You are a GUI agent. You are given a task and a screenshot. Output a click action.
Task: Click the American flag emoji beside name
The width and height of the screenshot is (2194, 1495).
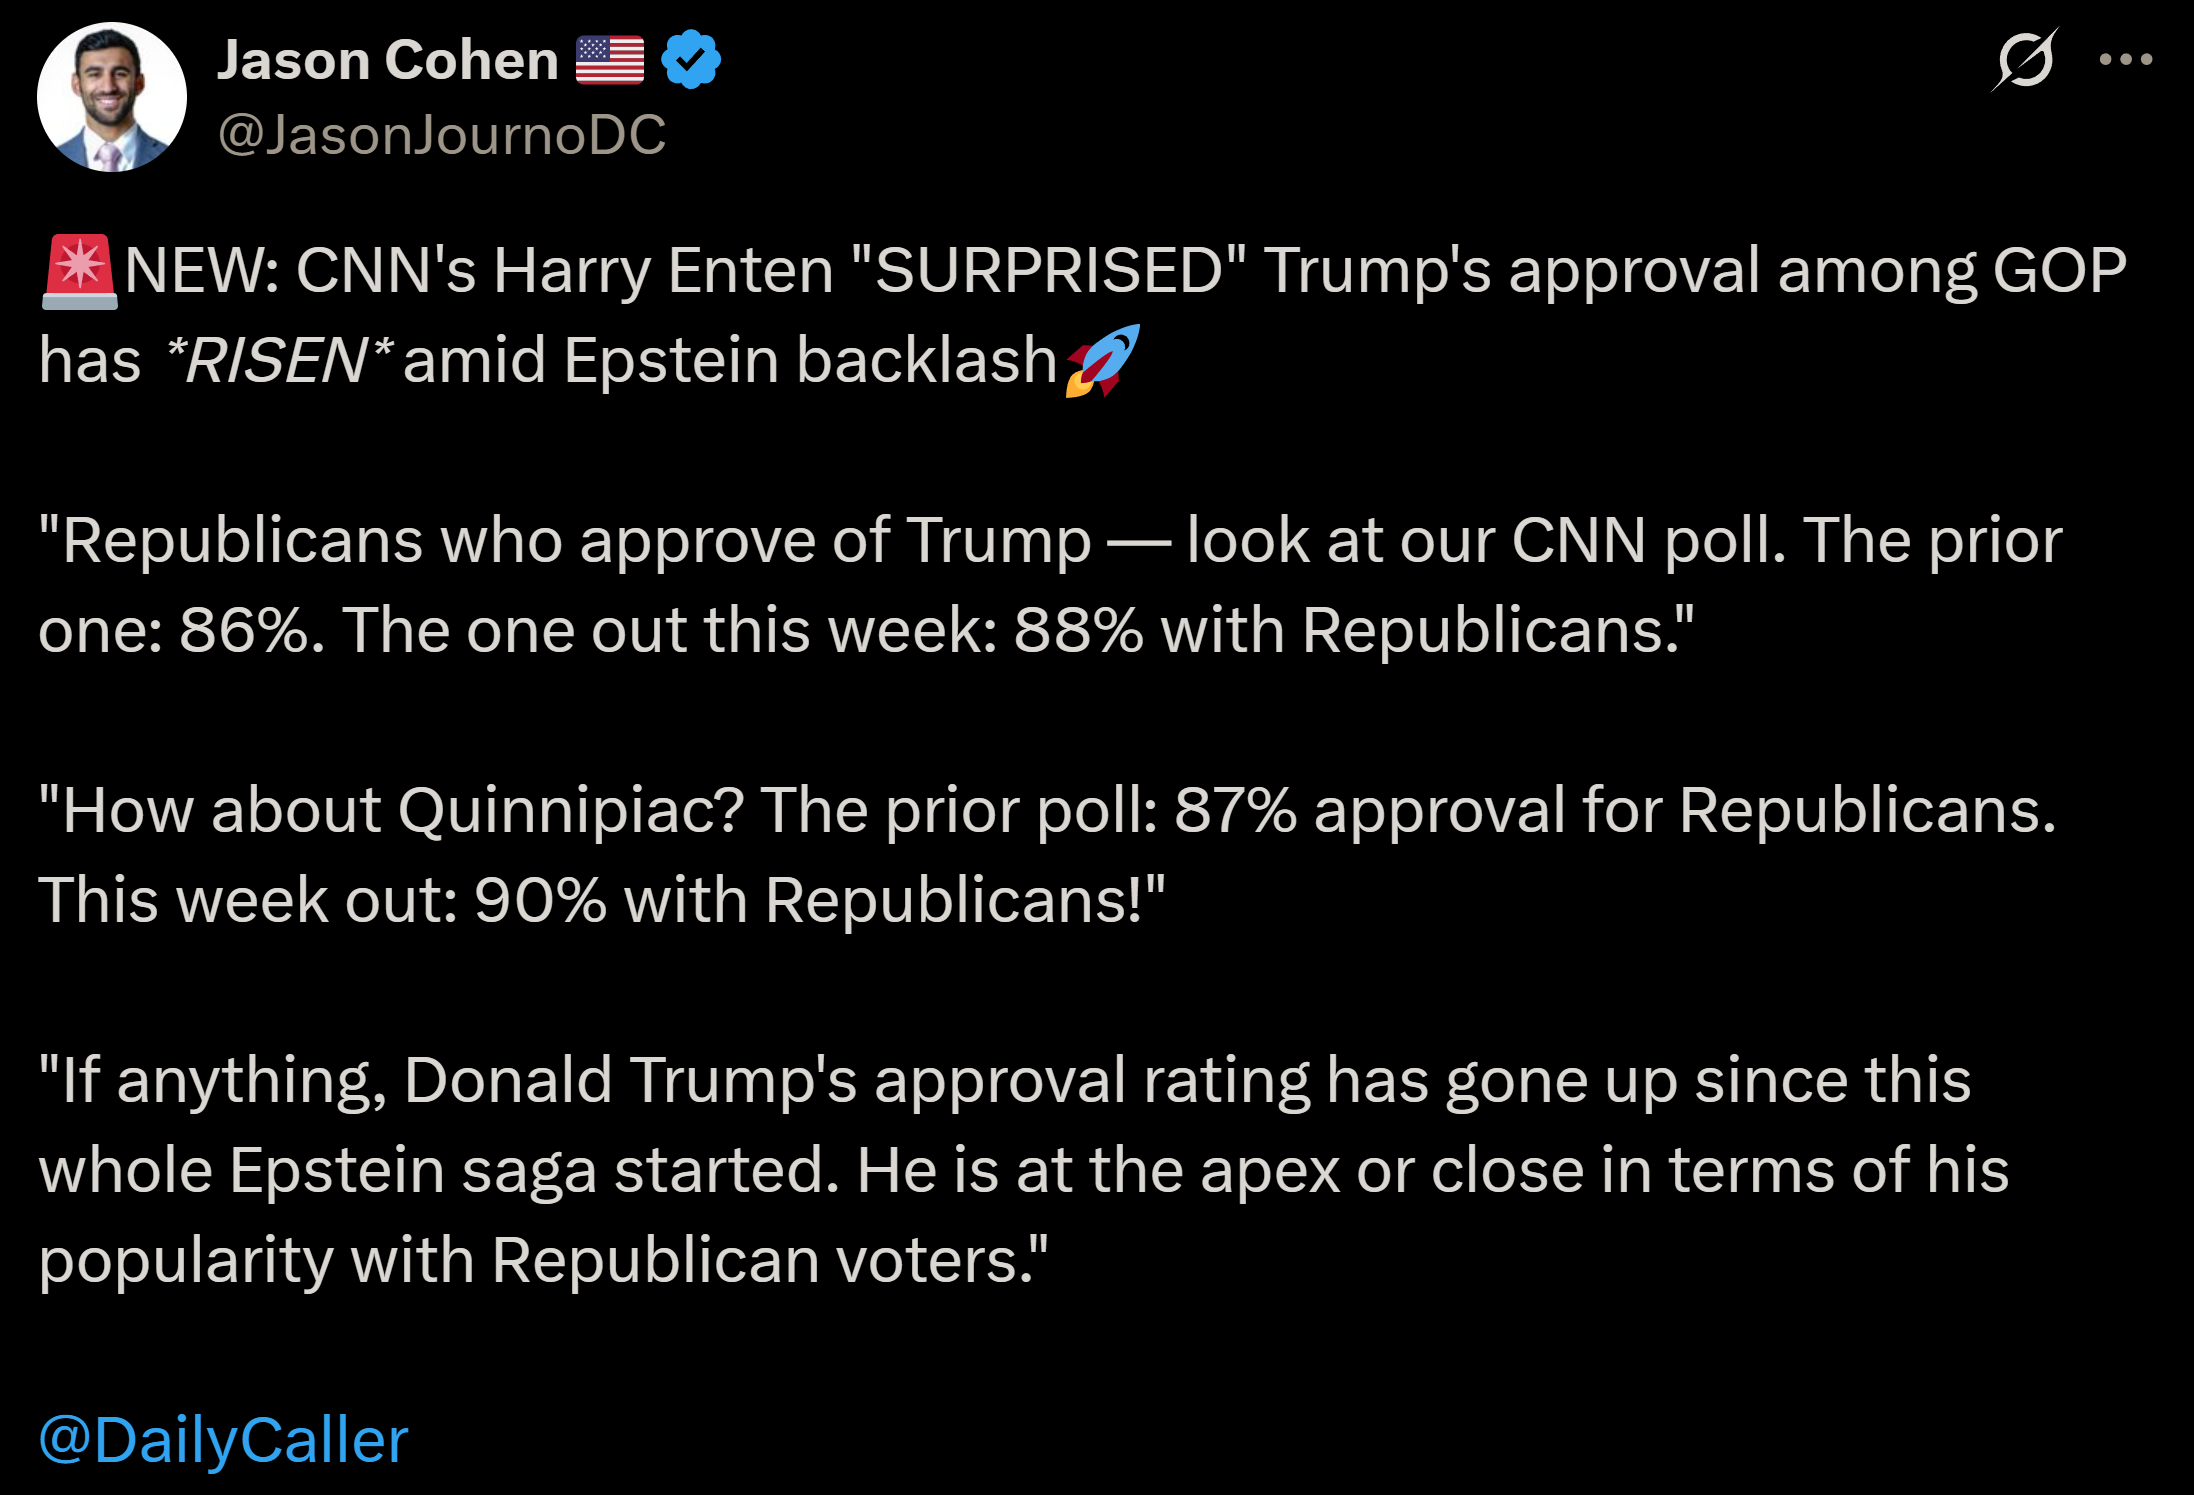[610, 60]
